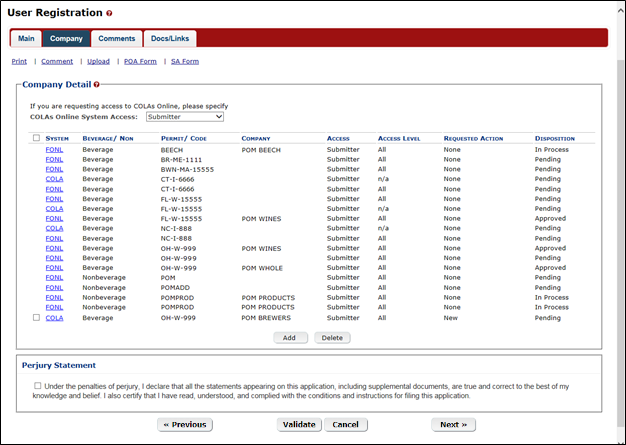Go to the Docs/Links tab

pos(169,39)
